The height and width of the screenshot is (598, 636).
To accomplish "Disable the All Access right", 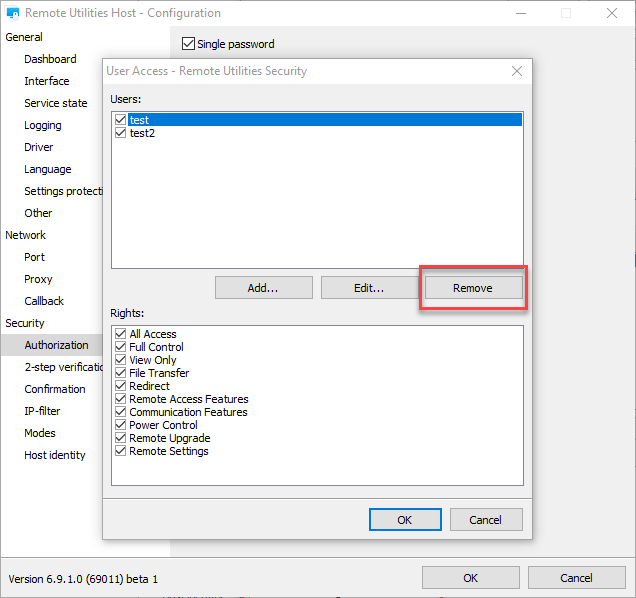I will tap(121, 334).
